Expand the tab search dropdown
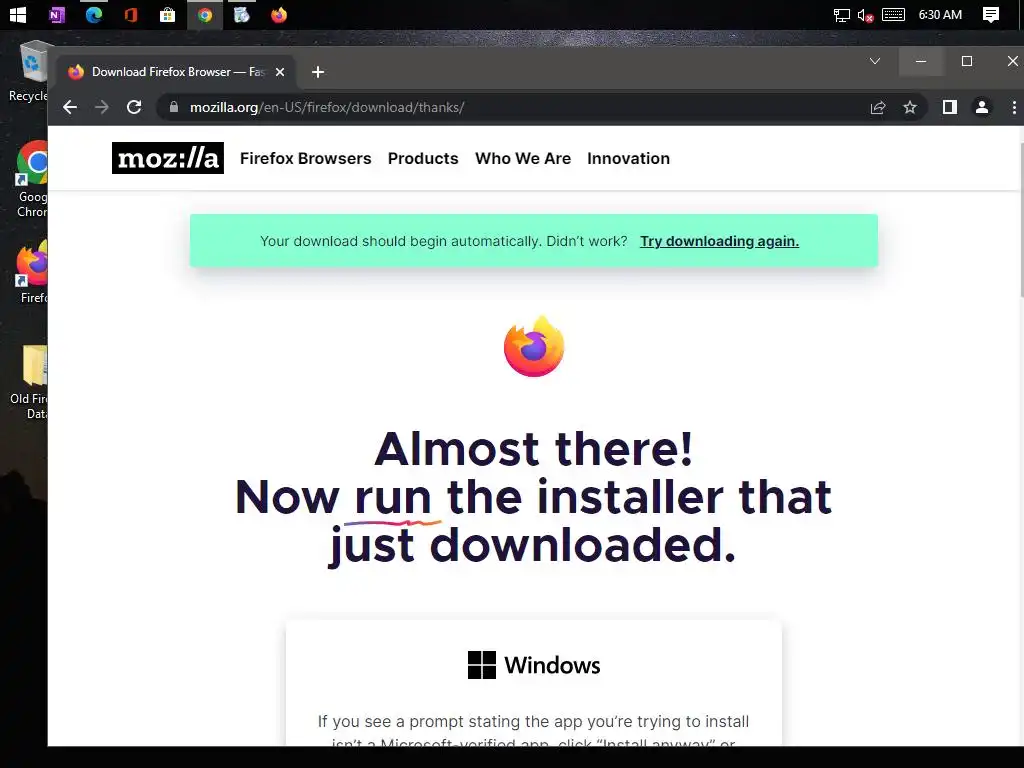 pos(875,61)
